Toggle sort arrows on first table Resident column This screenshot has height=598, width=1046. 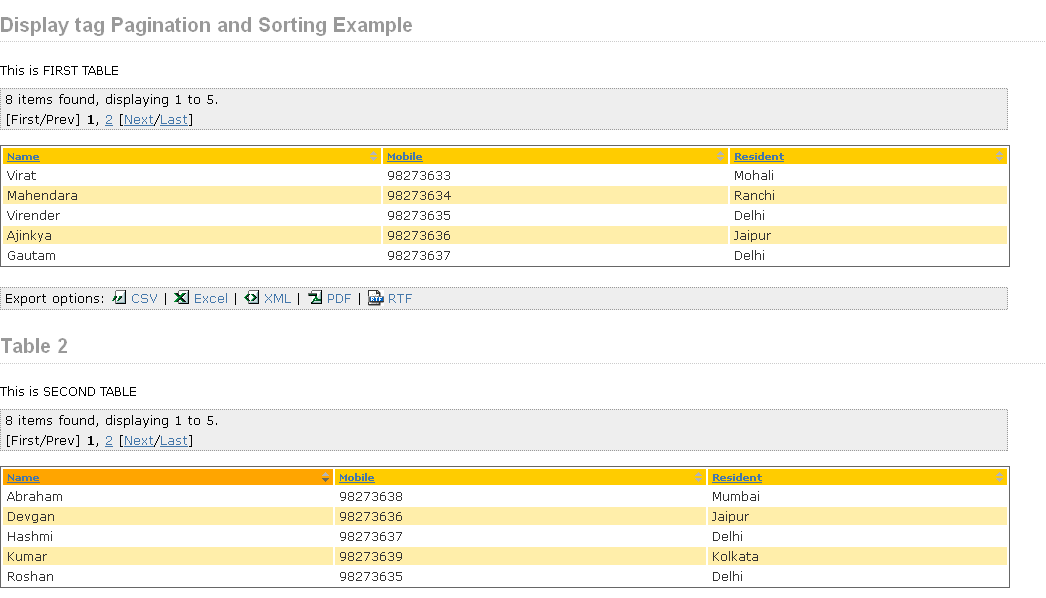click(999, 156)
